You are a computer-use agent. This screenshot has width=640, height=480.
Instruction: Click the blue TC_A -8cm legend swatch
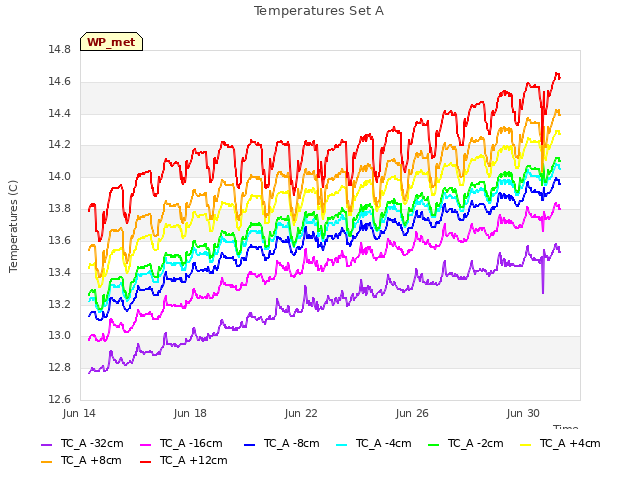[x=249, y=444]
